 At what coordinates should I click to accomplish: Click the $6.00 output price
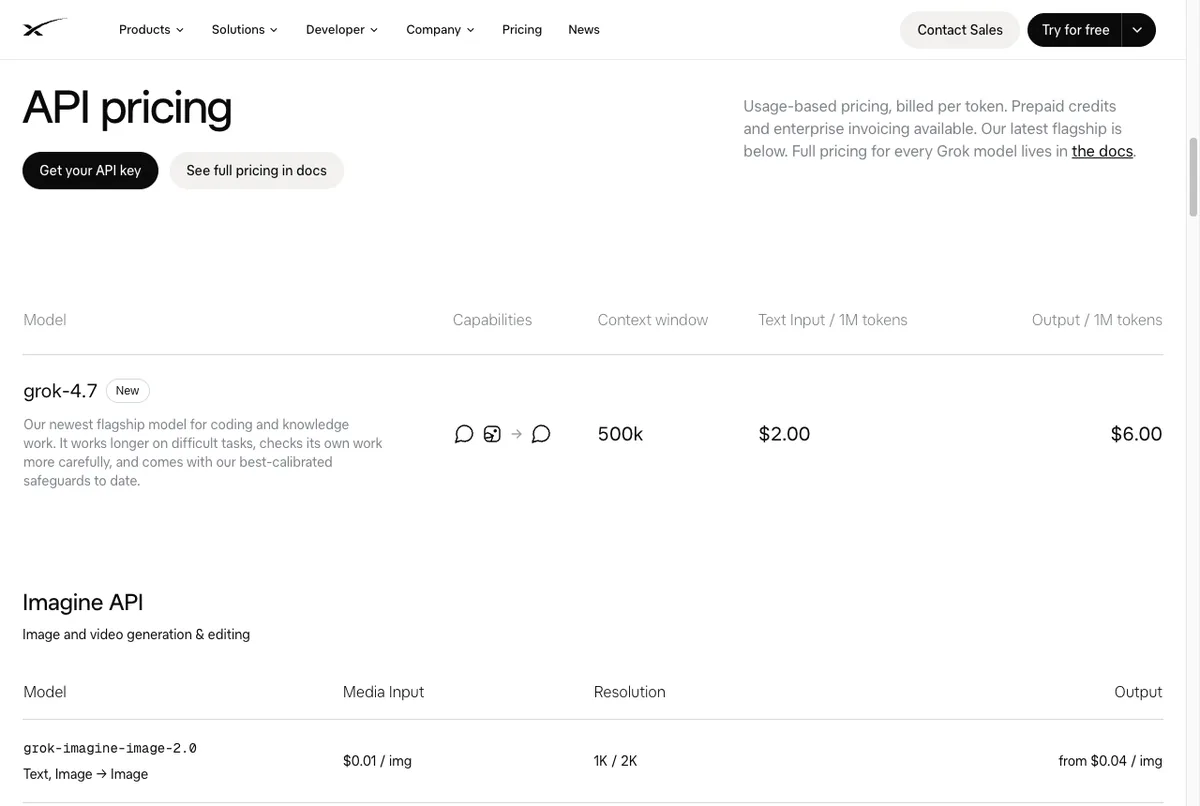[1136, 434]
